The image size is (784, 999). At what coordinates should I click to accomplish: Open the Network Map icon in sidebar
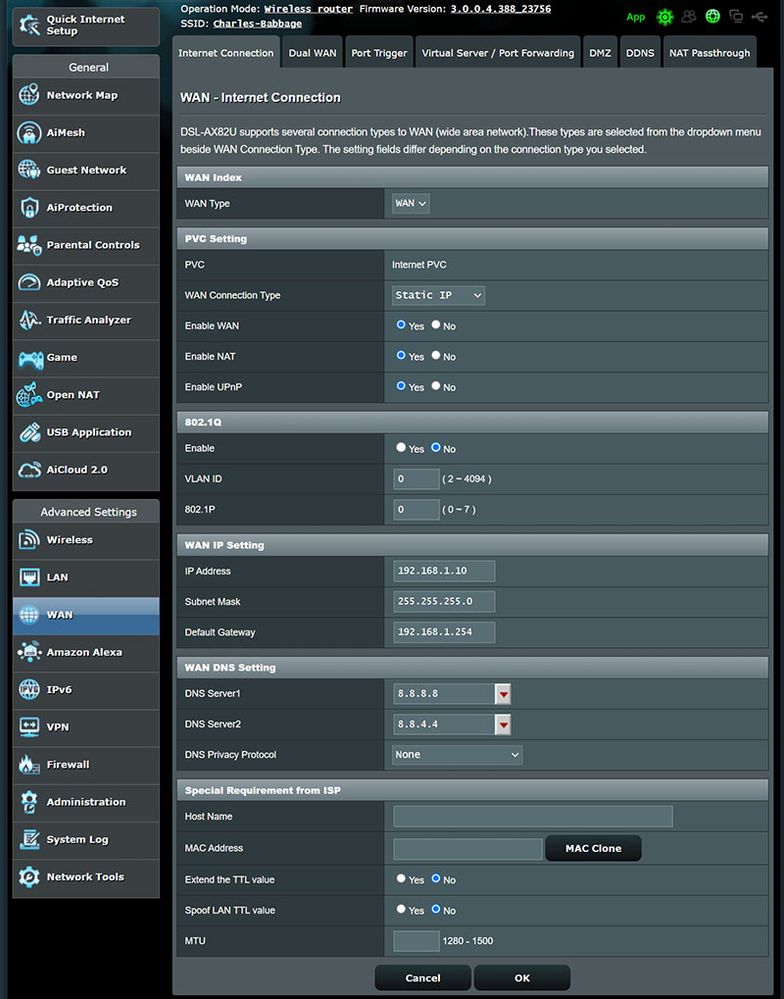pos(29,96)
